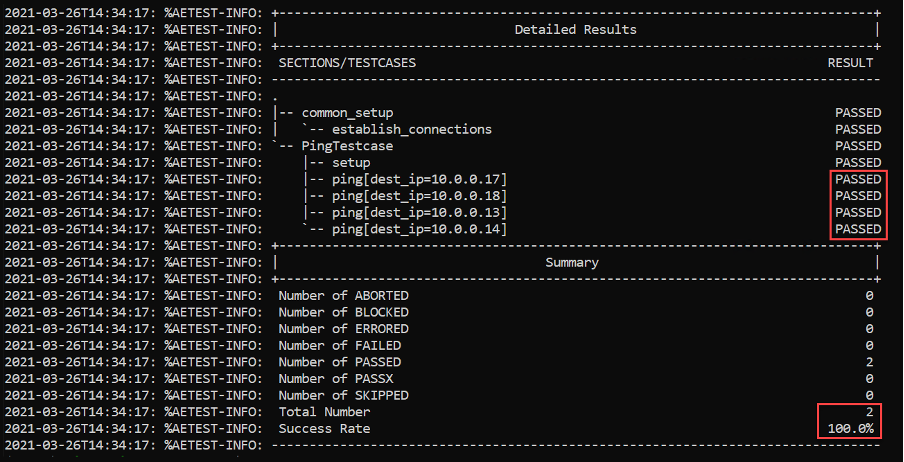Select the setup line under PingTestcase
The image size is (904, 462).
point(351,163)
